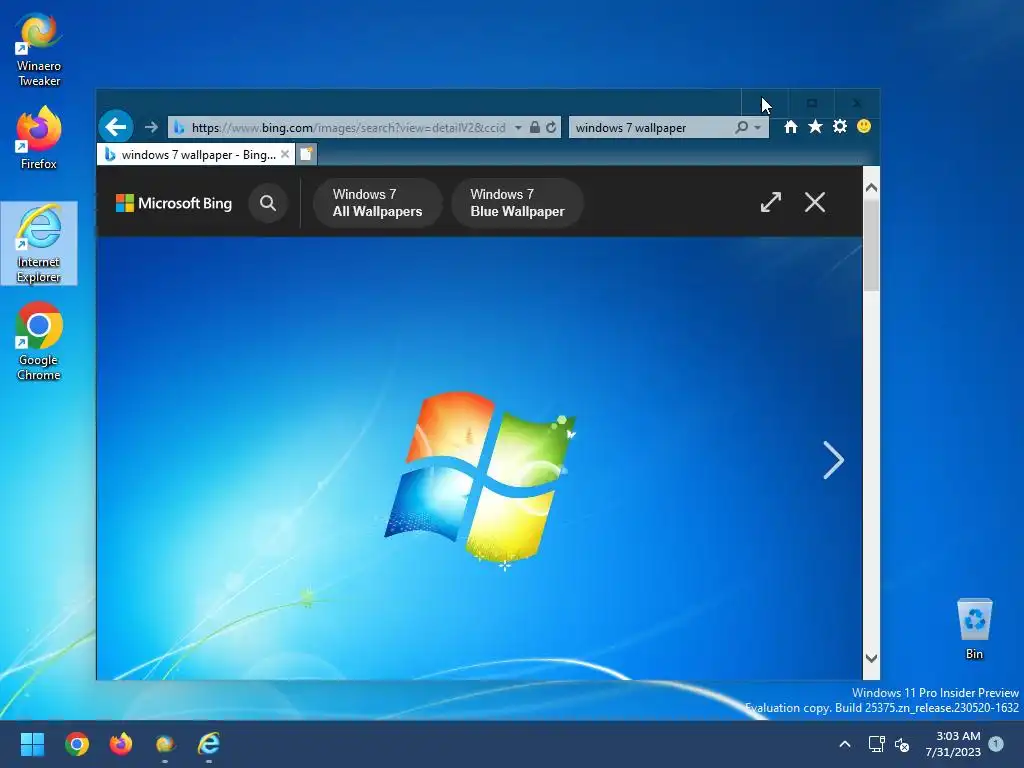1024x768 pixels.
Task: Open a new tab in Internet Explorer
Action: (x=306, y=154)
